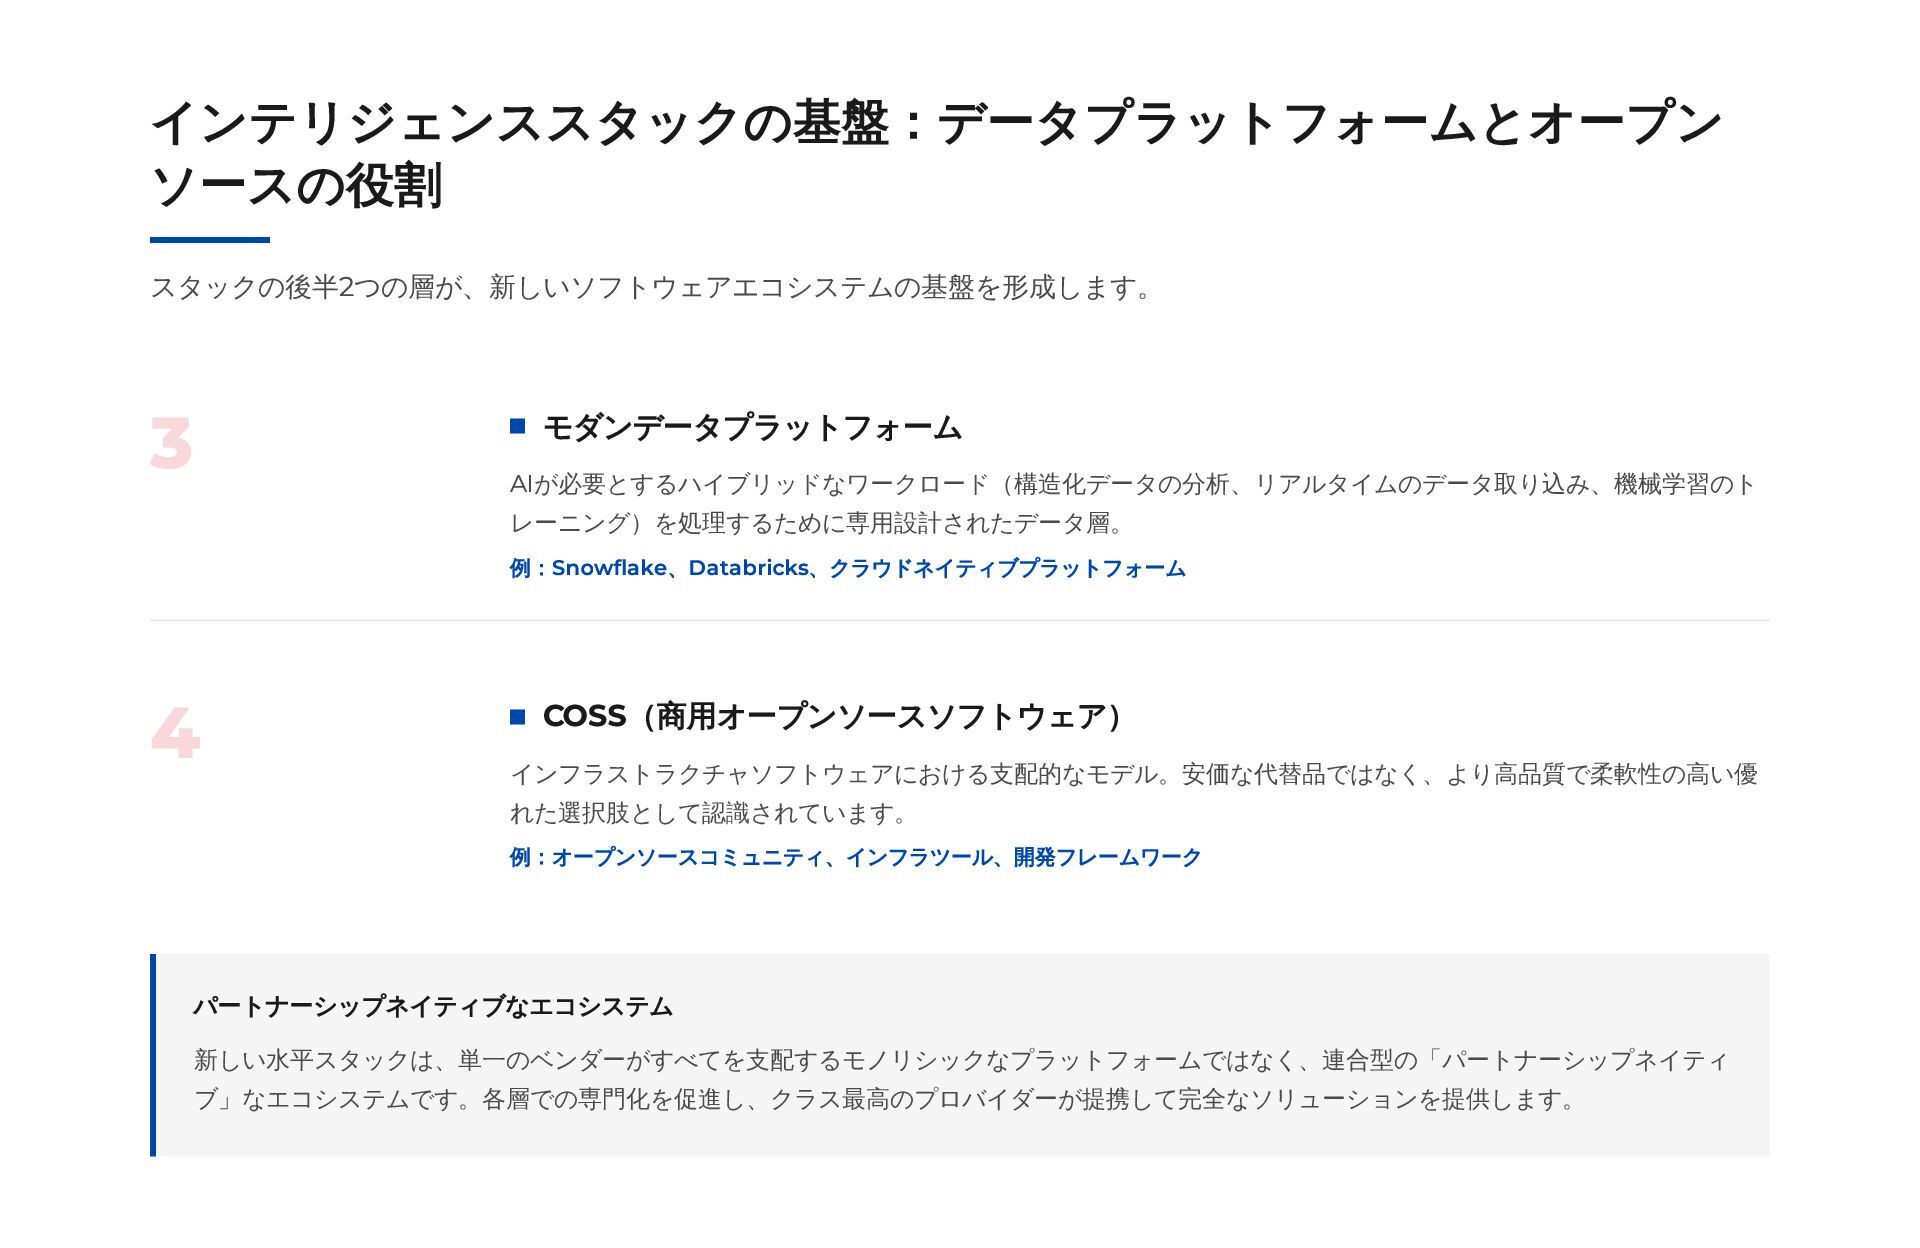
Task: Click the blue square bullet beside モダンデータプラットフォーム
Action: click(x=517, y=426)
